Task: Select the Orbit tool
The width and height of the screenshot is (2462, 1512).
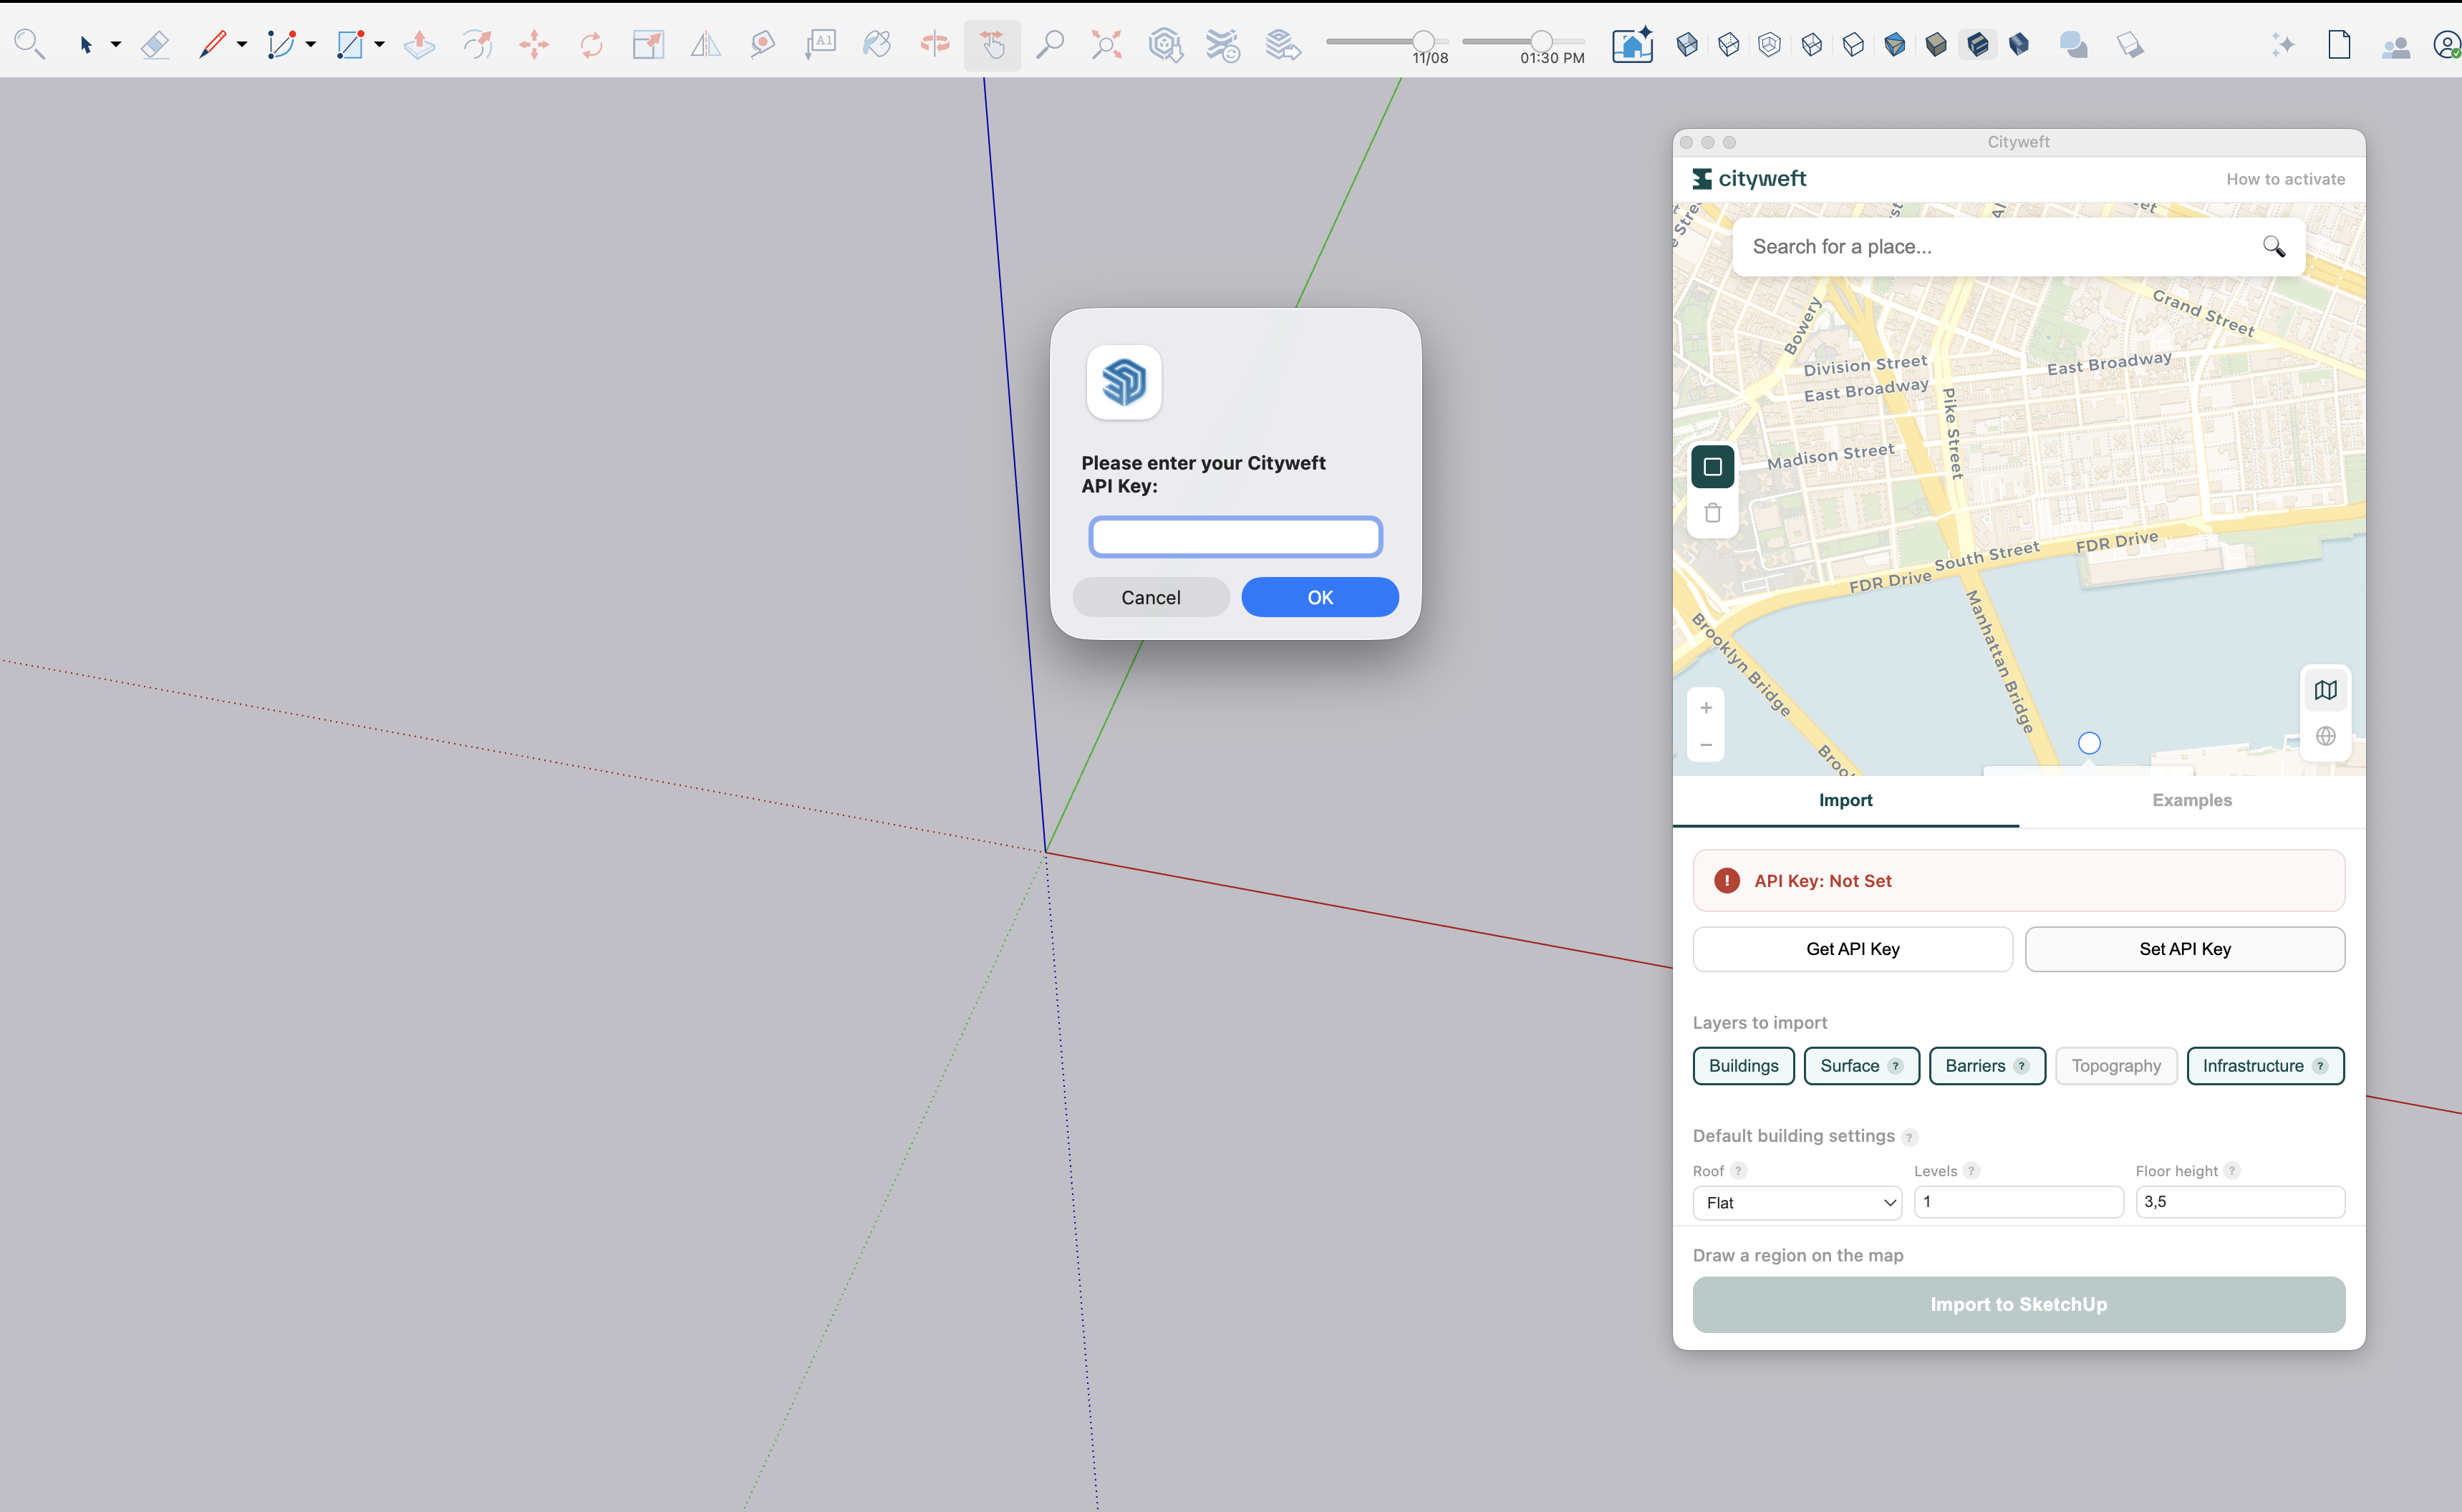Action: pyautogui.click(x=934, y=44)
